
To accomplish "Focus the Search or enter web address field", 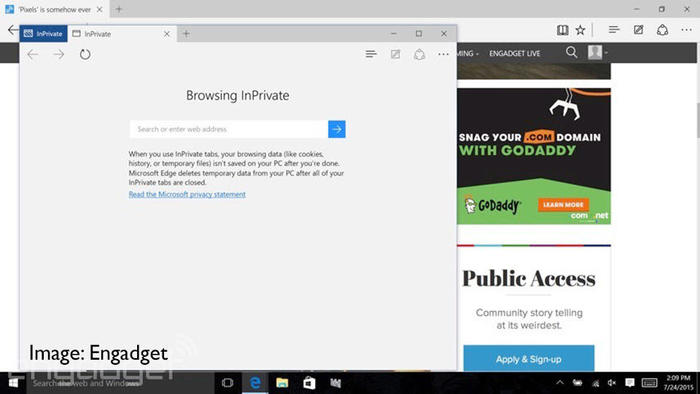I will pyautogui.click(x=229, y=129).
